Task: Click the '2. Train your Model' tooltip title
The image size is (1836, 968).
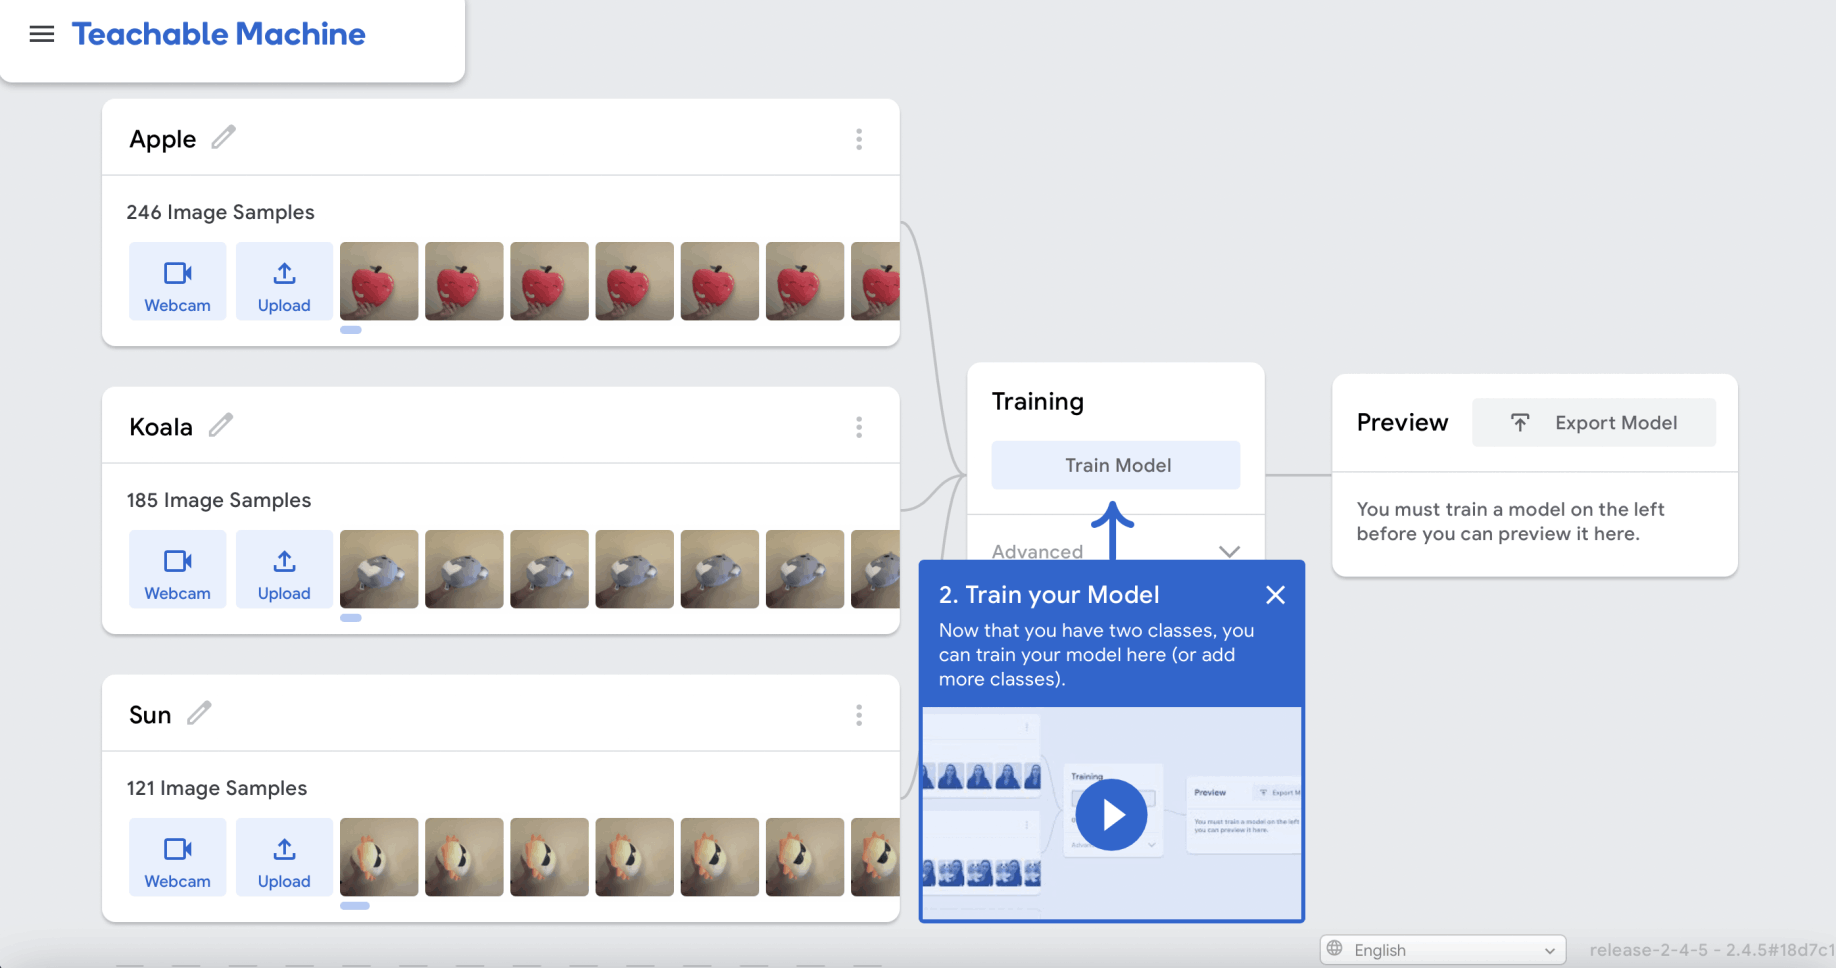Action: [1049, 595]
